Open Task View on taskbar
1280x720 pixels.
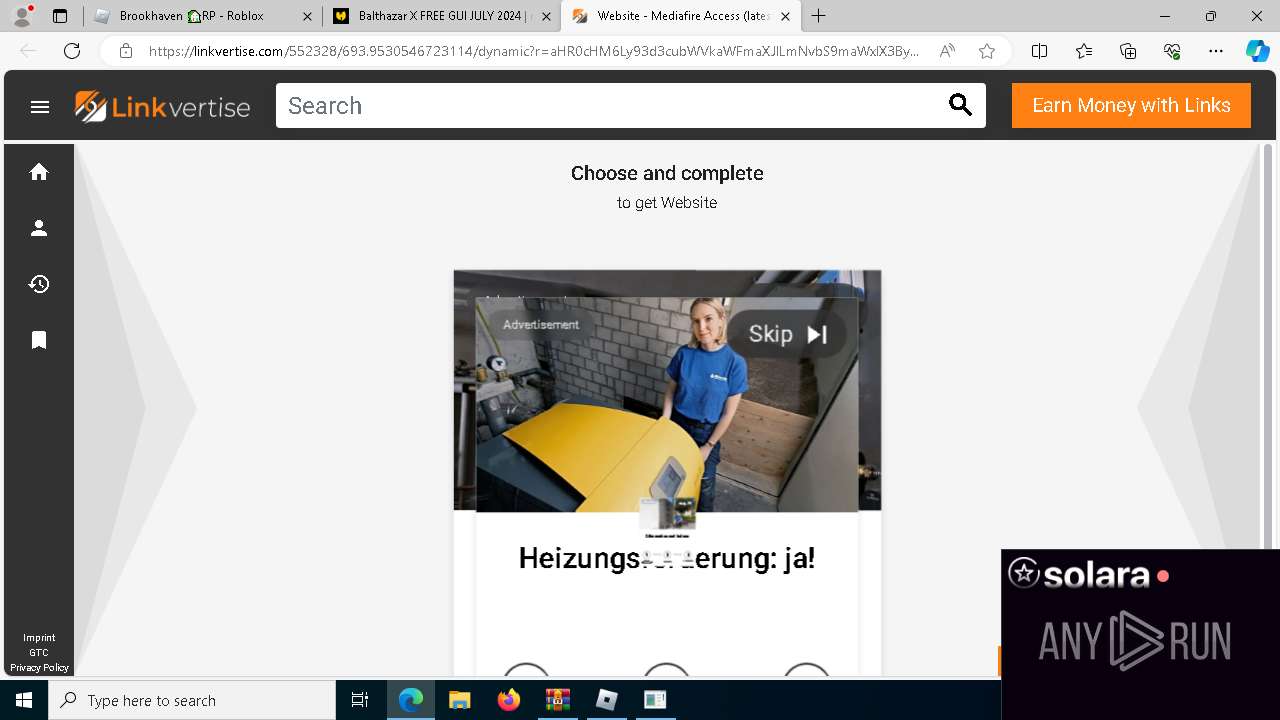[360, 700]
